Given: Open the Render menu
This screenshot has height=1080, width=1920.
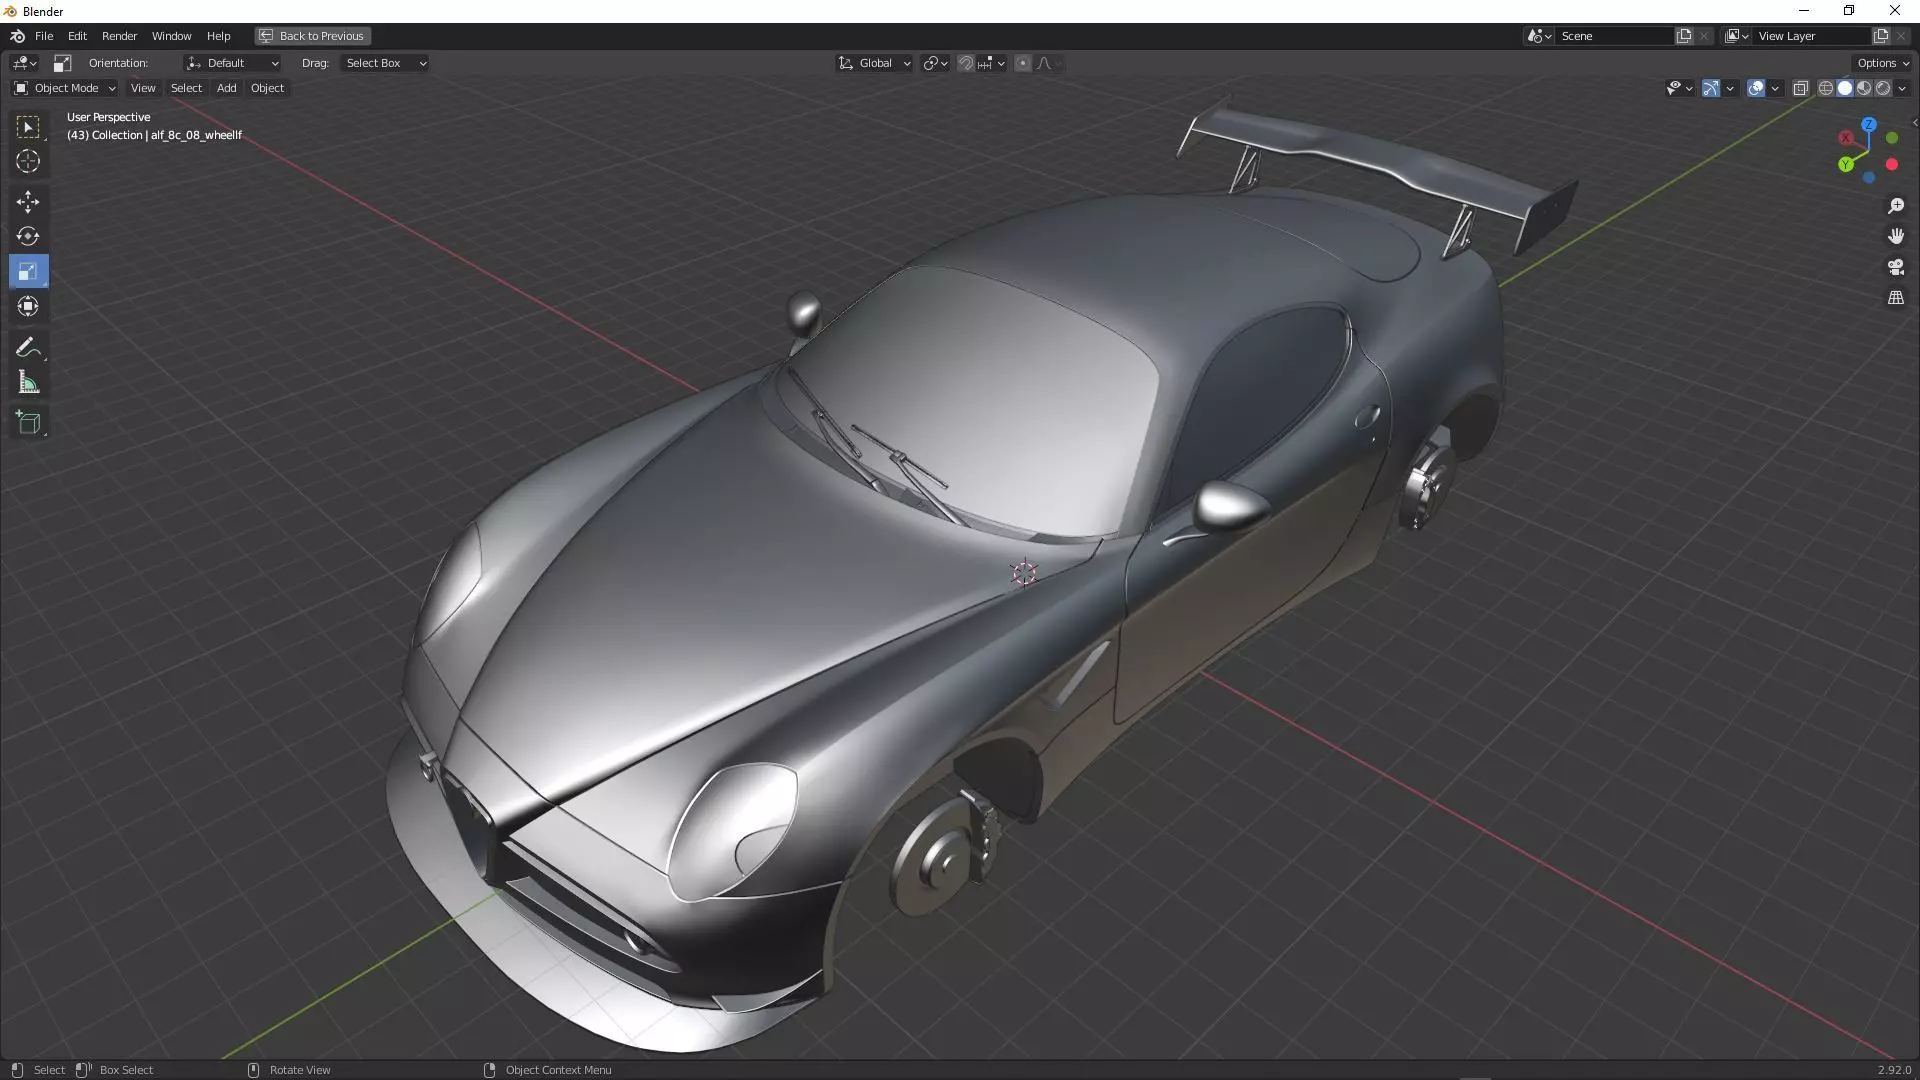Looking at the screenshot, I should pos(119,36).
